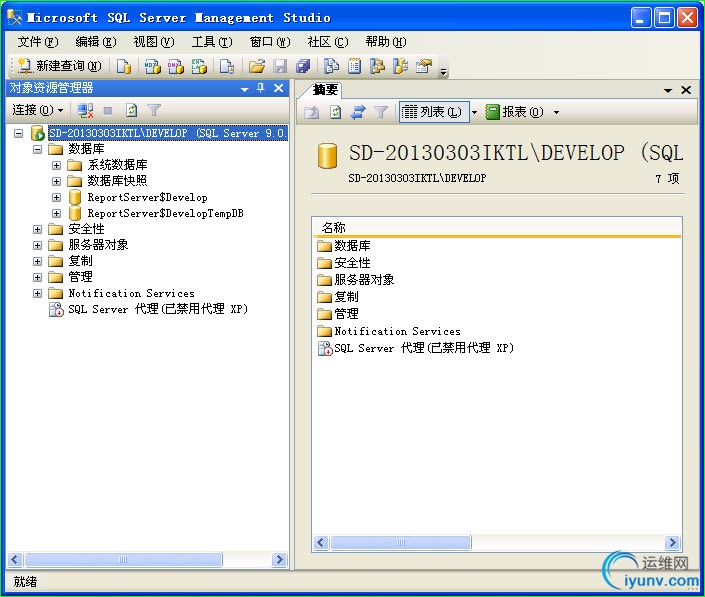Expand the 安全性 tree node

coord(37,230)
